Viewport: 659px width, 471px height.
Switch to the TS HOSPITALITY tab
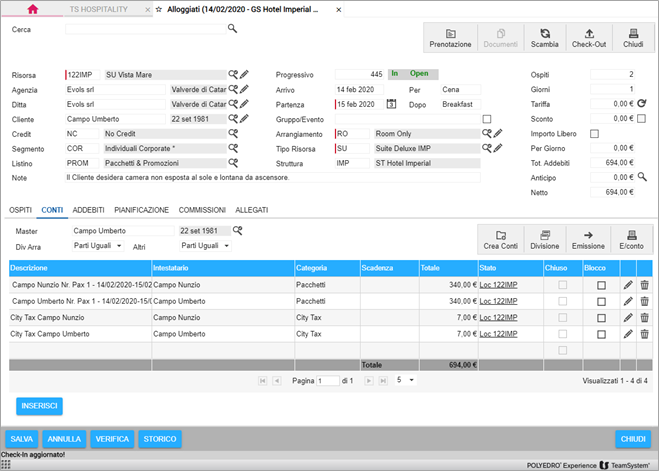click(x=99, y=9)
